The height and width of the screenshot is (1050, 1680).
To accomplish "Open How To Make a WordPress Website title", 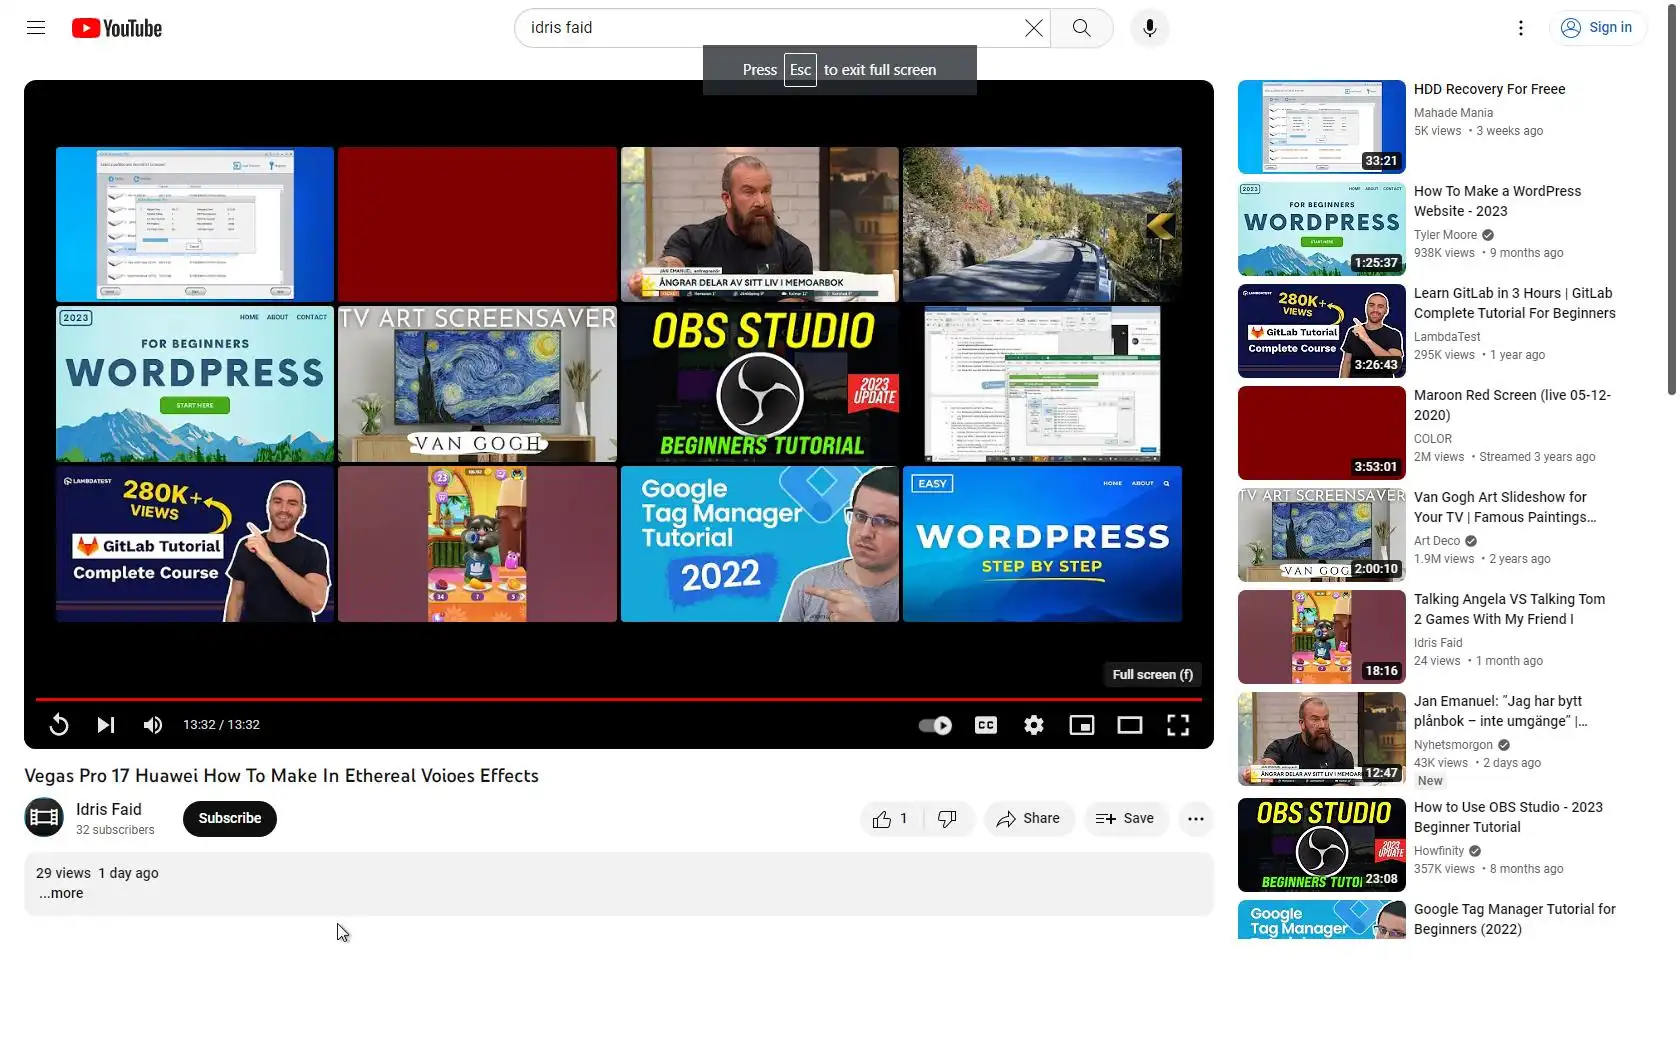I will 1498,201.
